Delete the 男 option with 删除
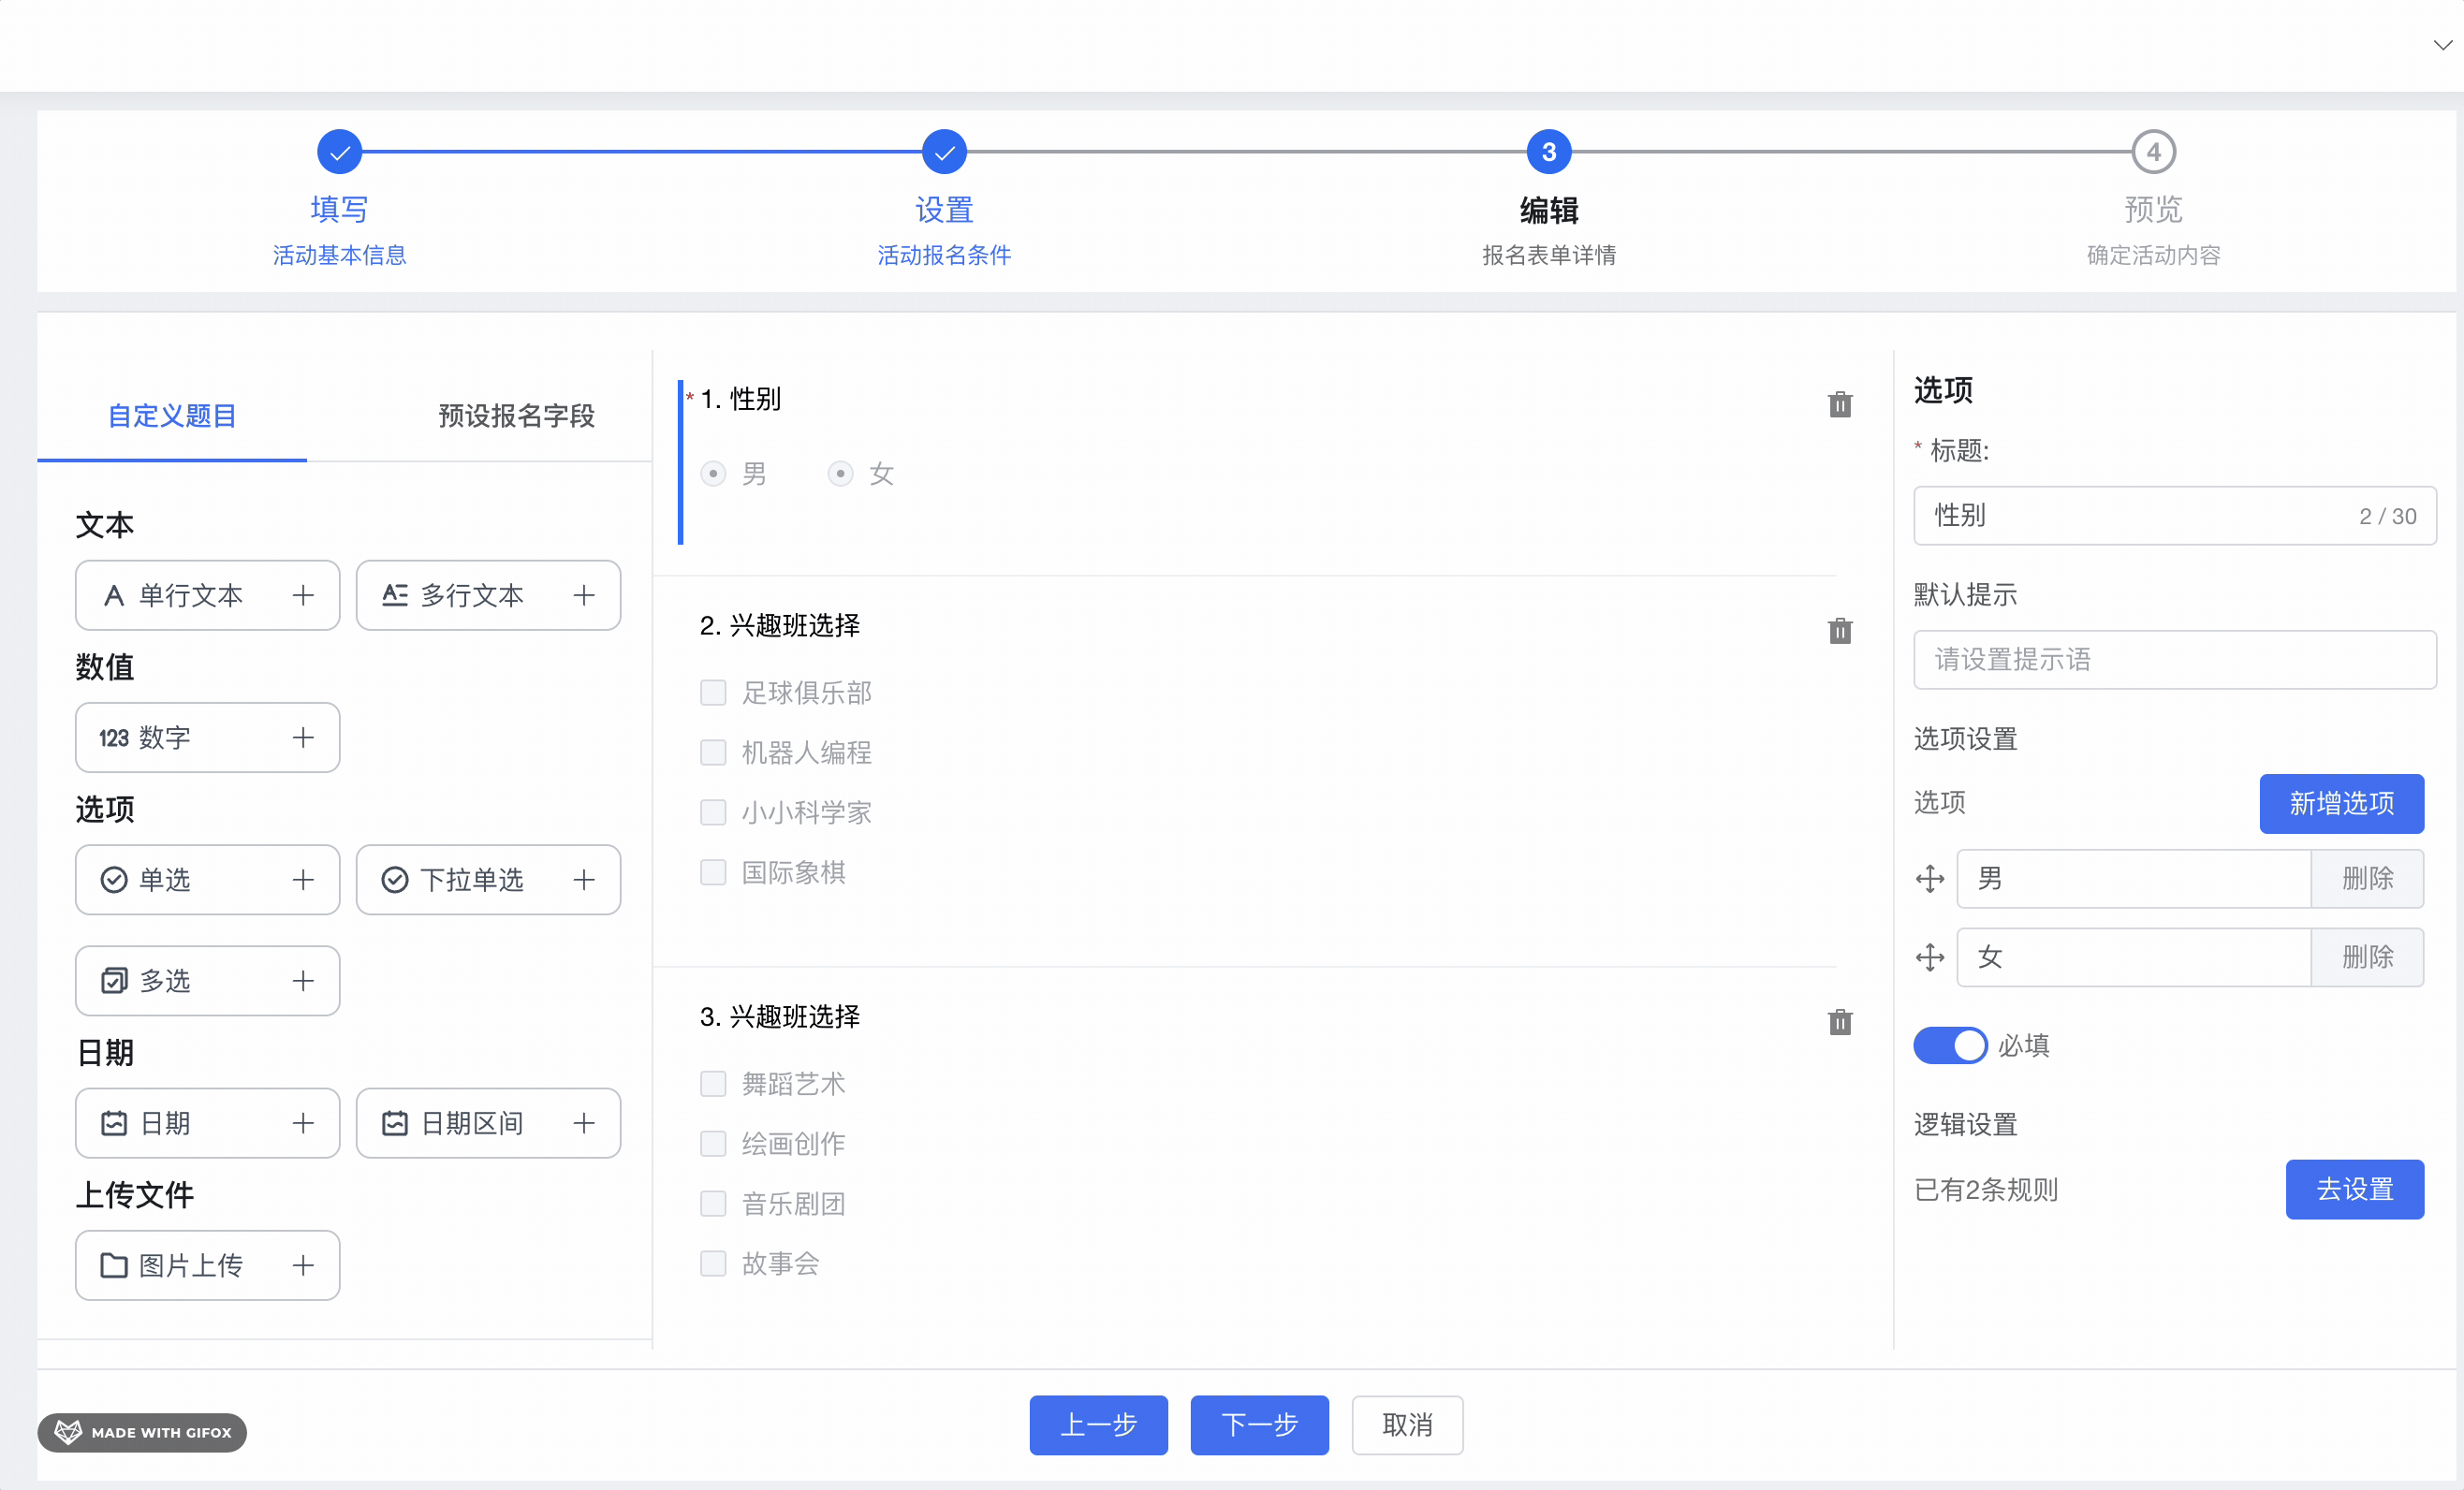This screenshot has height=1490, width=2464. tap(2367, 879)
